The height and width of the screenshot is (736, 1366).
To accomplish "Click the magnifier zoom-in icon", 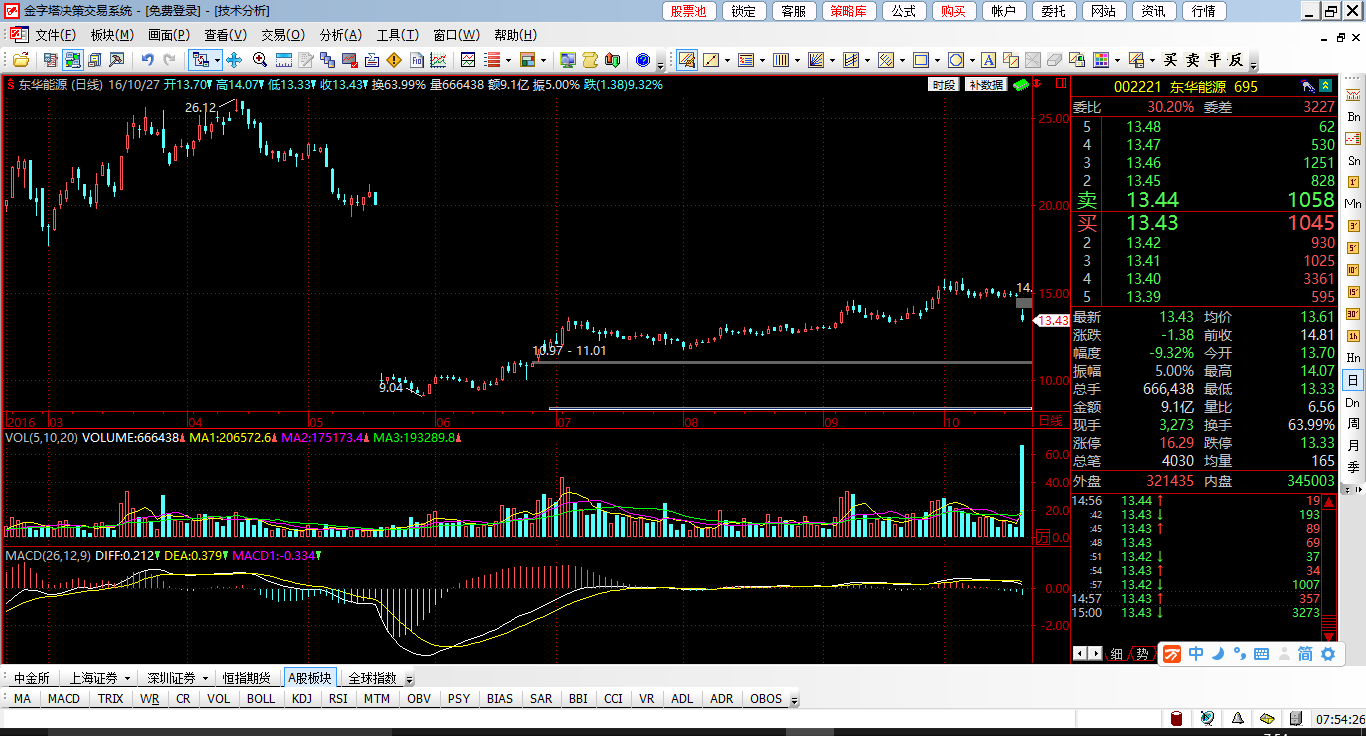I will (260, 60).
